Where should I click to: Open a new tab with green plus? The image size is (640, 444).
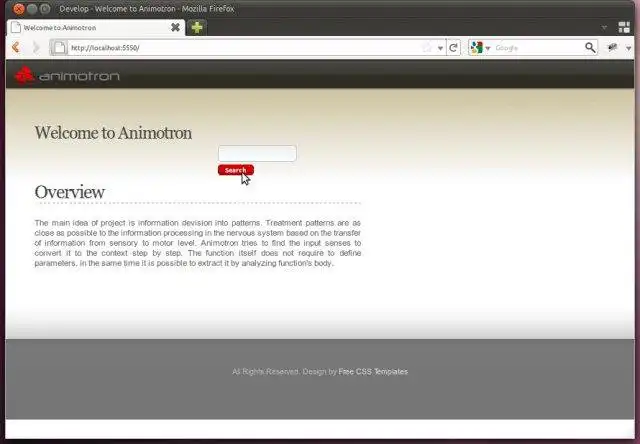pos(197,28)
